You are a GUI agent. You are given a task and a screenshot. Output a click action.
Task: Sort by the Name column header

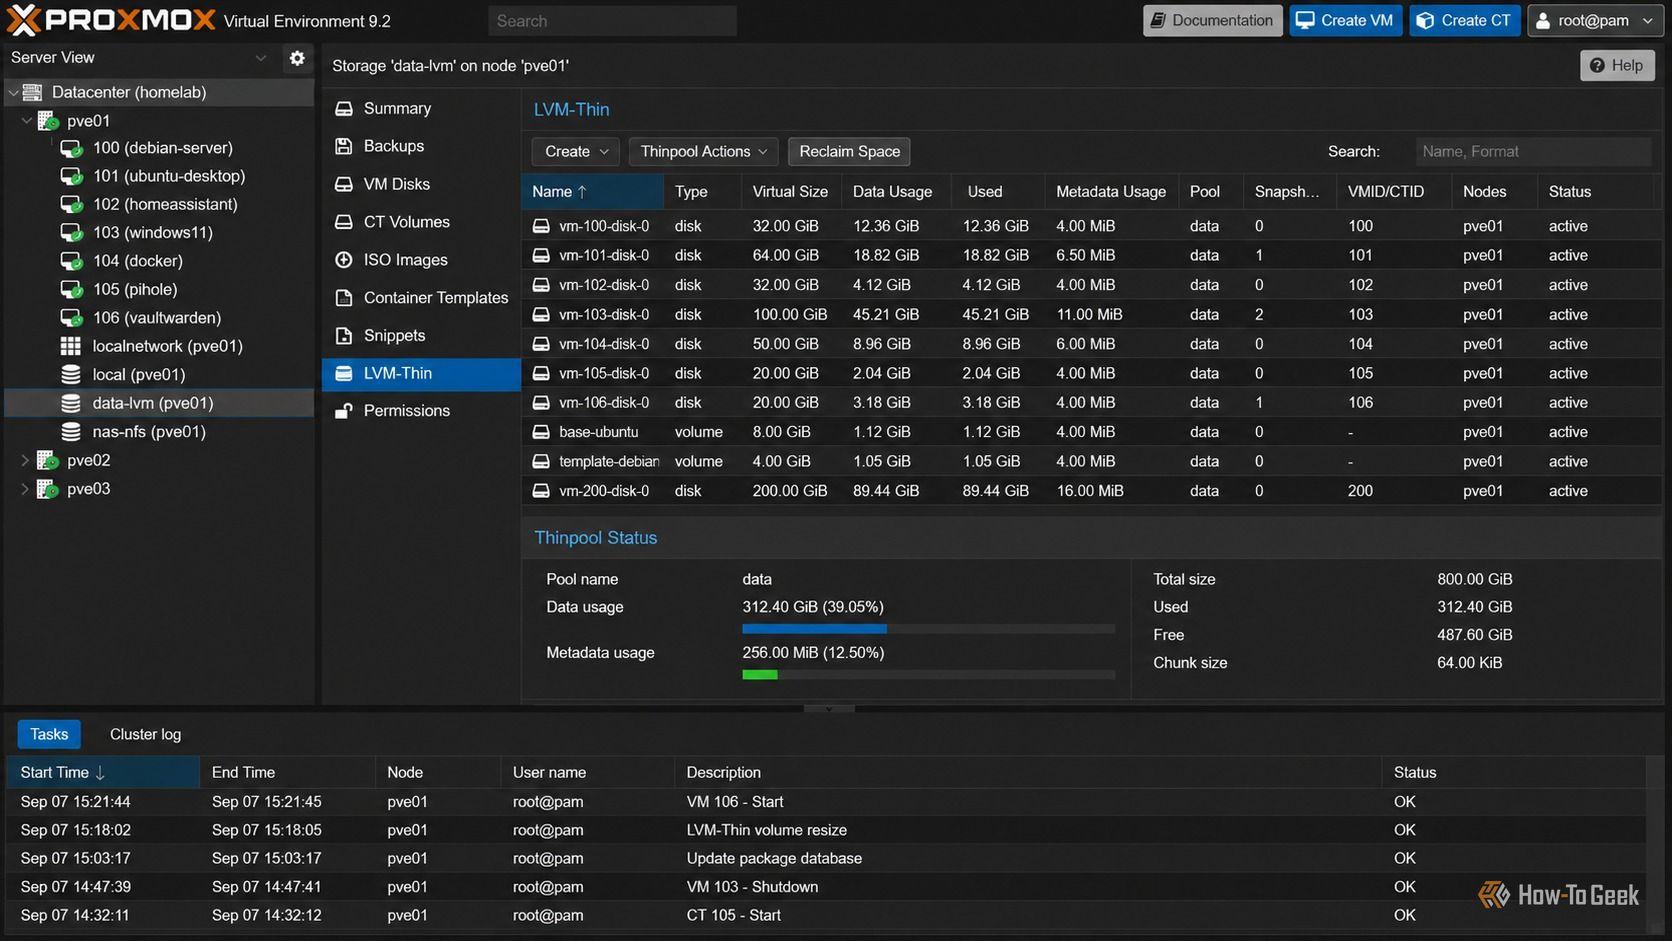tap(592, 192)
